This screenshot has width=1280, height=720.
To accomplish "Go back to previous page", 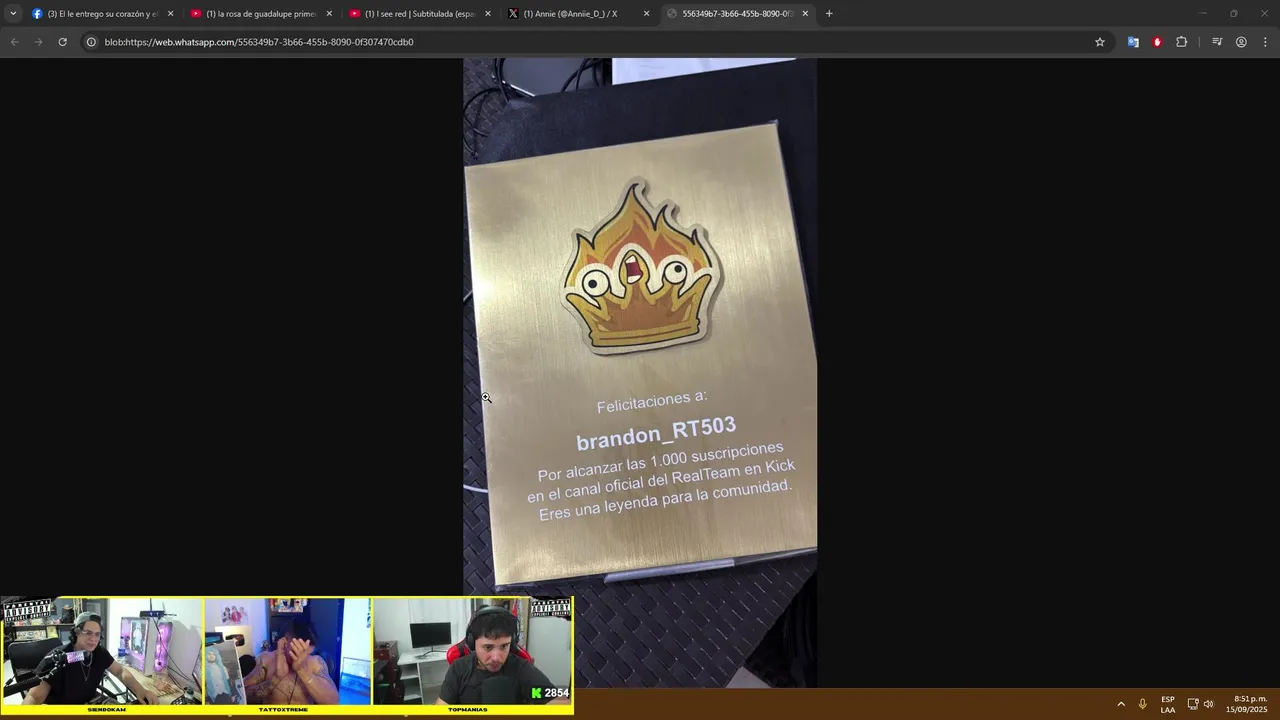I will pyautogui.click(x=14, y=42).
